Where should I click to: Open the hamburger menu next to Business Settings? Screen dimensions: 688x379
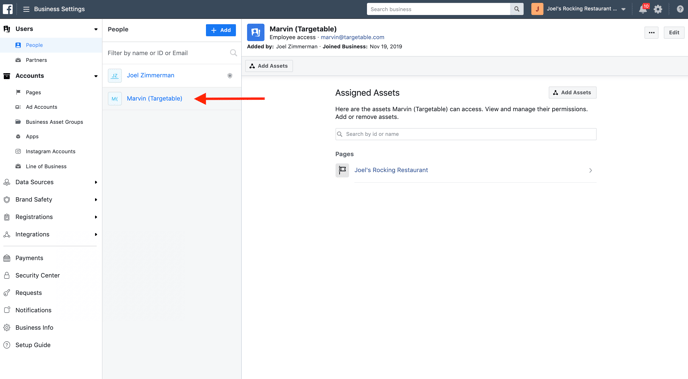[26, 9]
